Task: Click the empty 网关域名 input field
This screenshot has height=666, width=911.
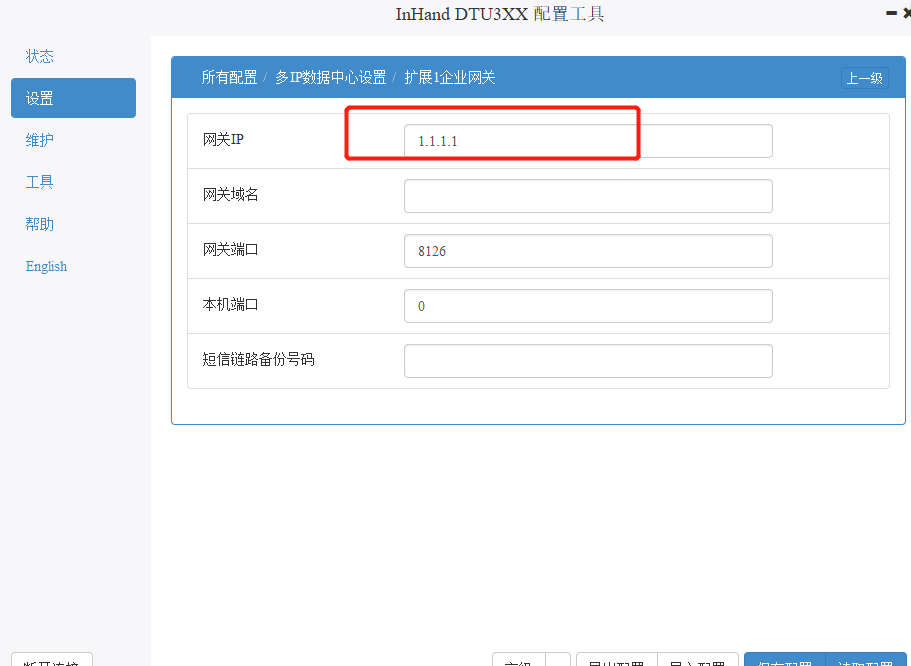Action: (x=588, y=196)
